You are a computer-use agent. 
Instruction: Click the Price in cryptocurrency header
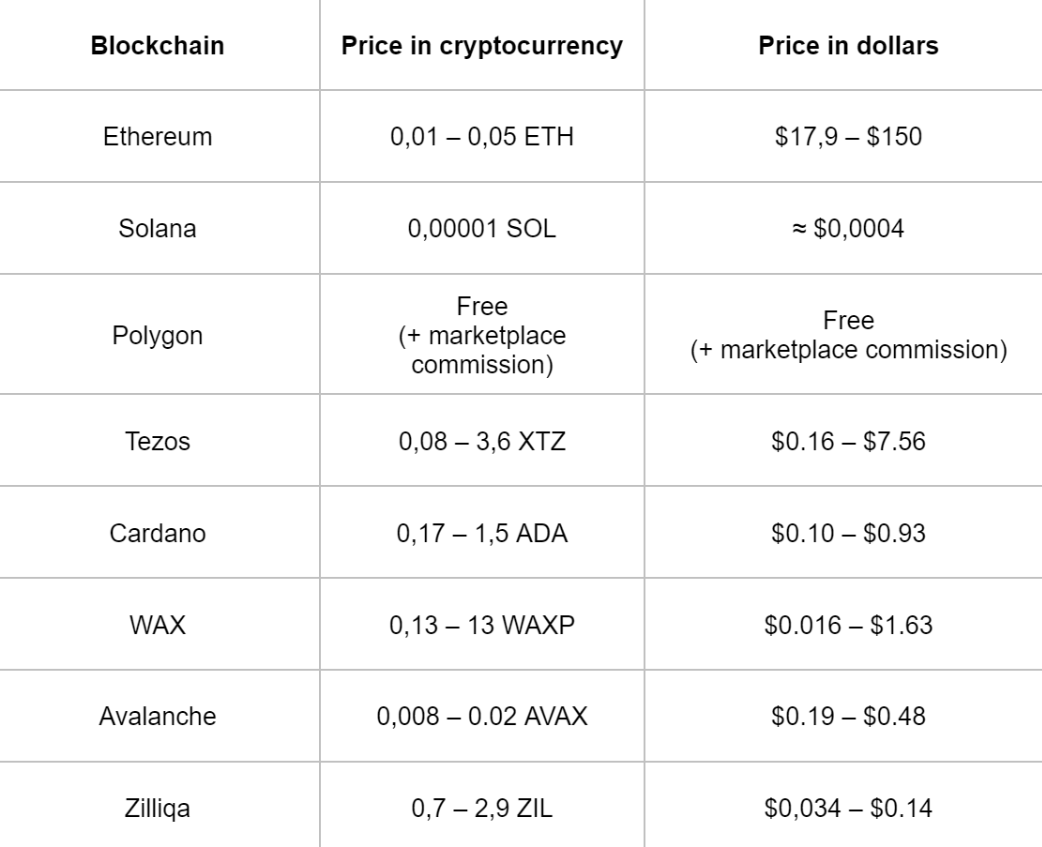click(x=482, y=47)
